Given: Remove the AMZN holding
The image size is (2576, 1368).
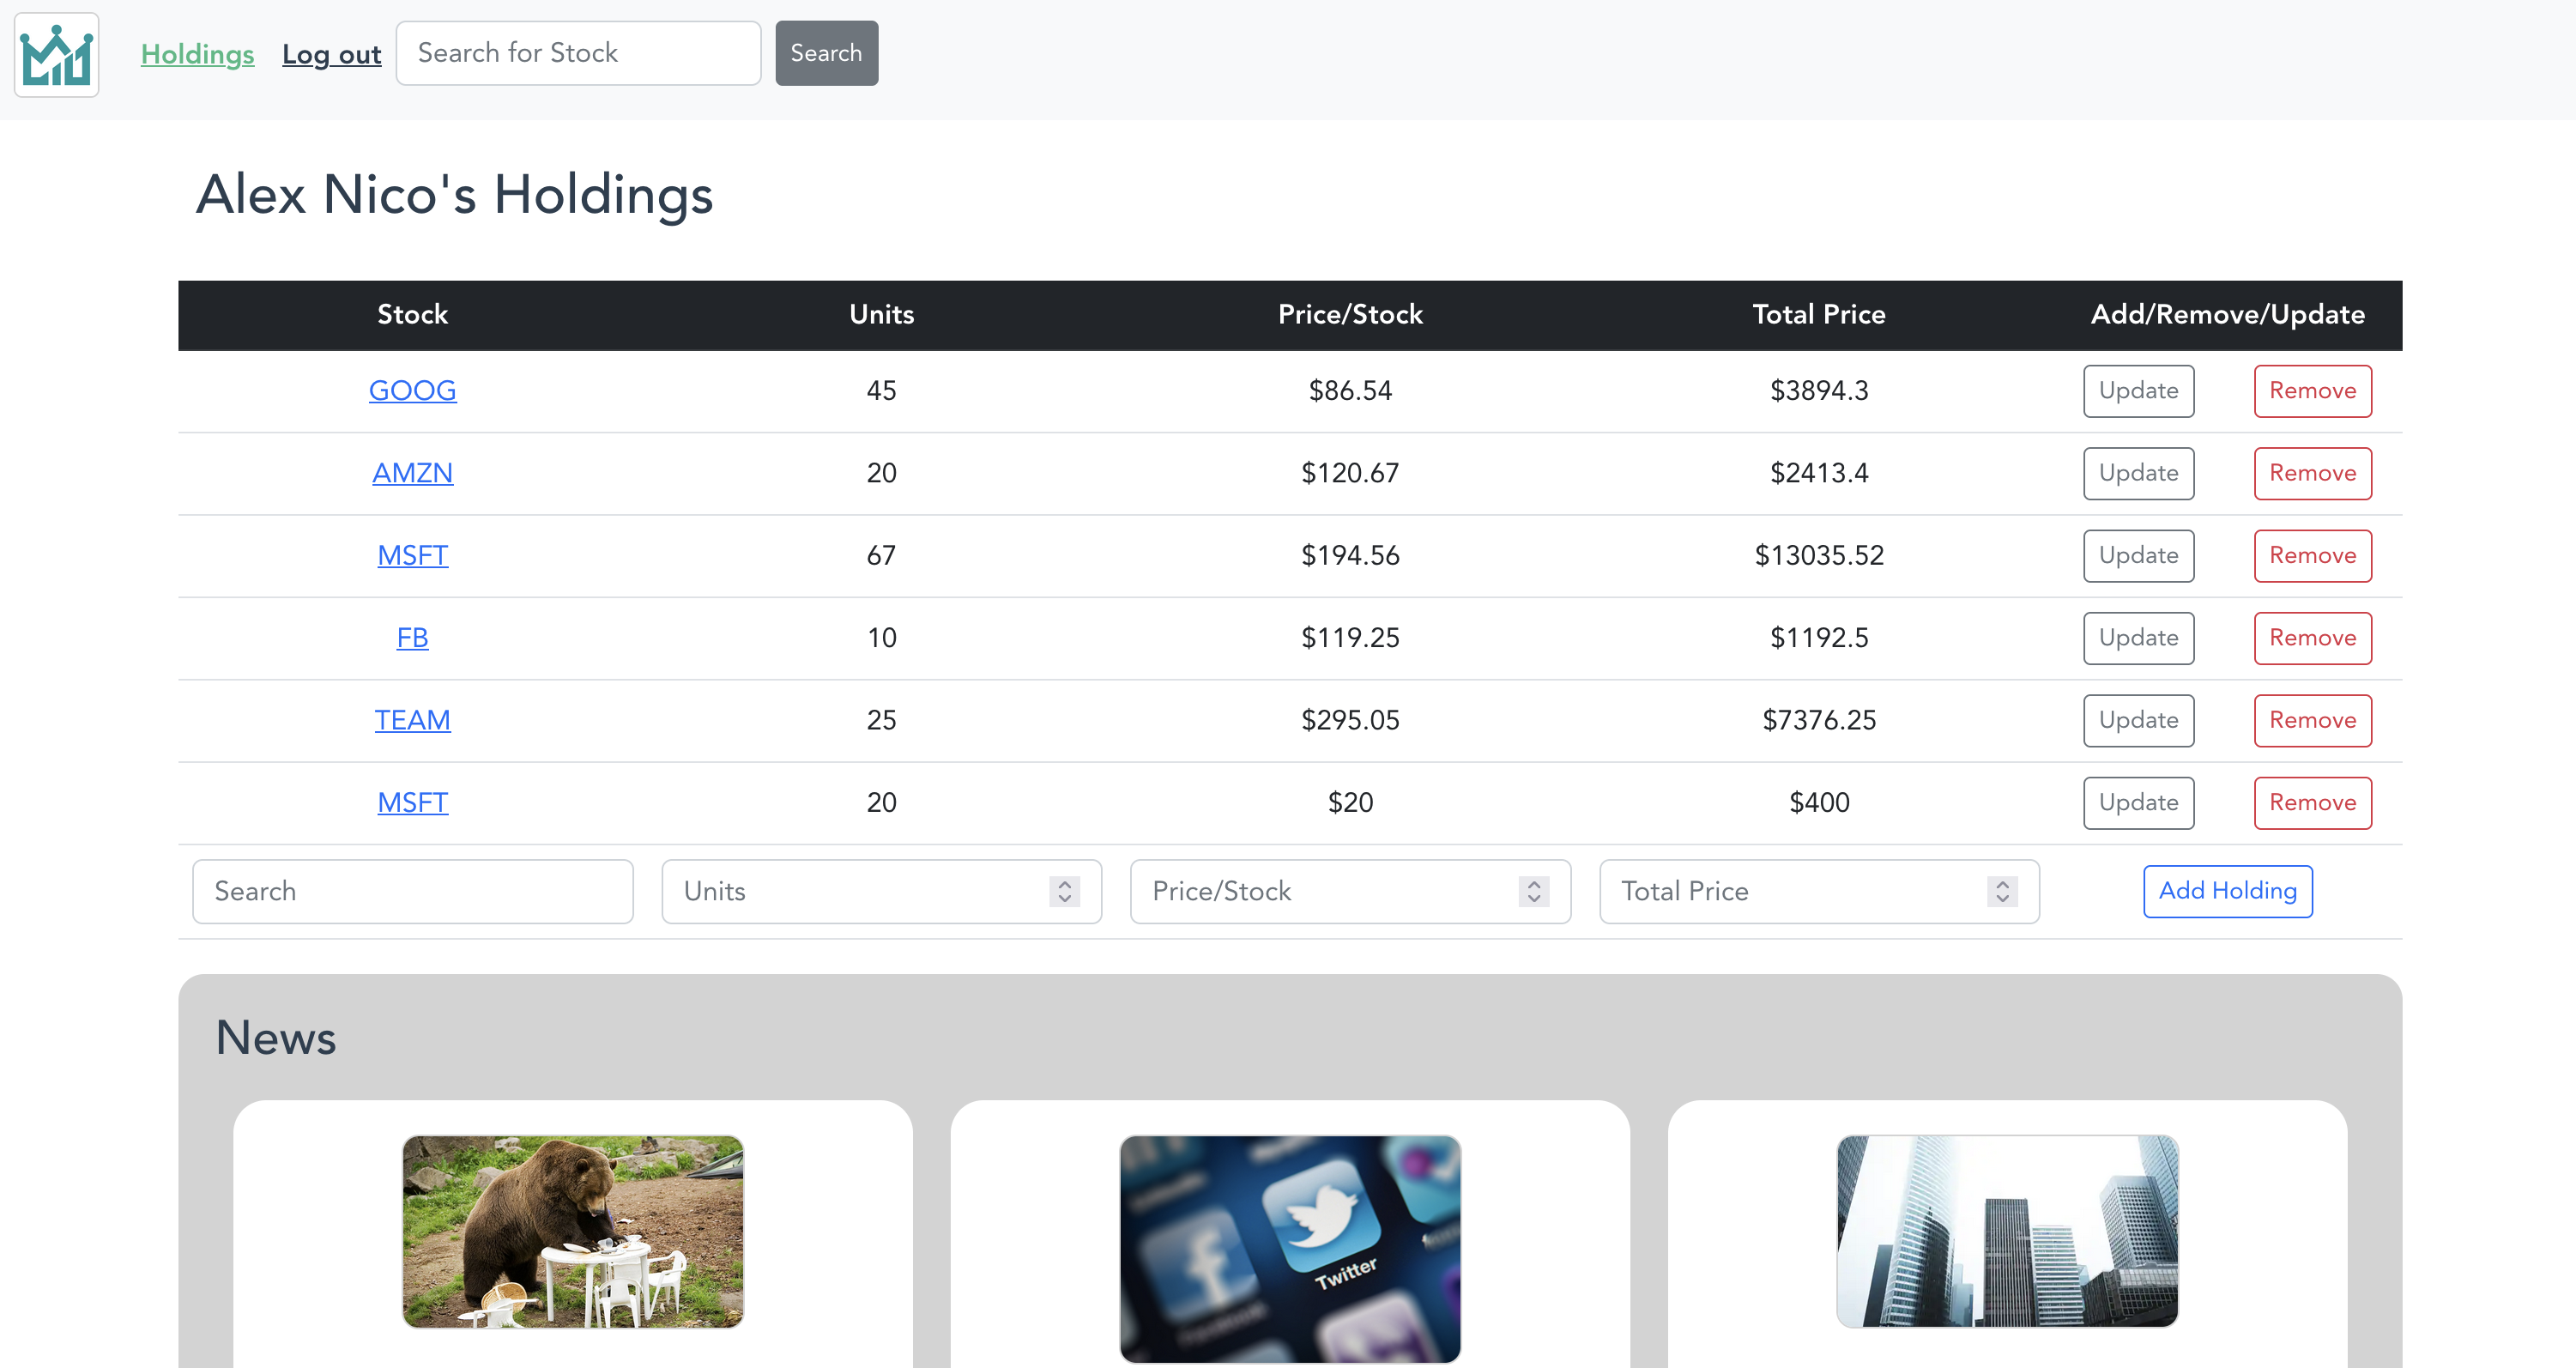Looking at the screenshot, I should 2312,473.
